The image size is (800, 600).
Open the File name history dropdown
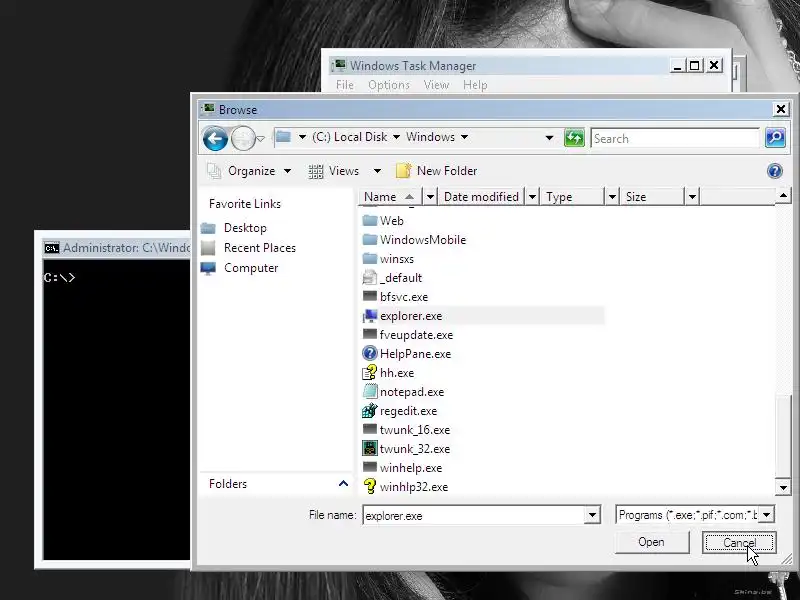pyautogui.click(x=592, y=515)
